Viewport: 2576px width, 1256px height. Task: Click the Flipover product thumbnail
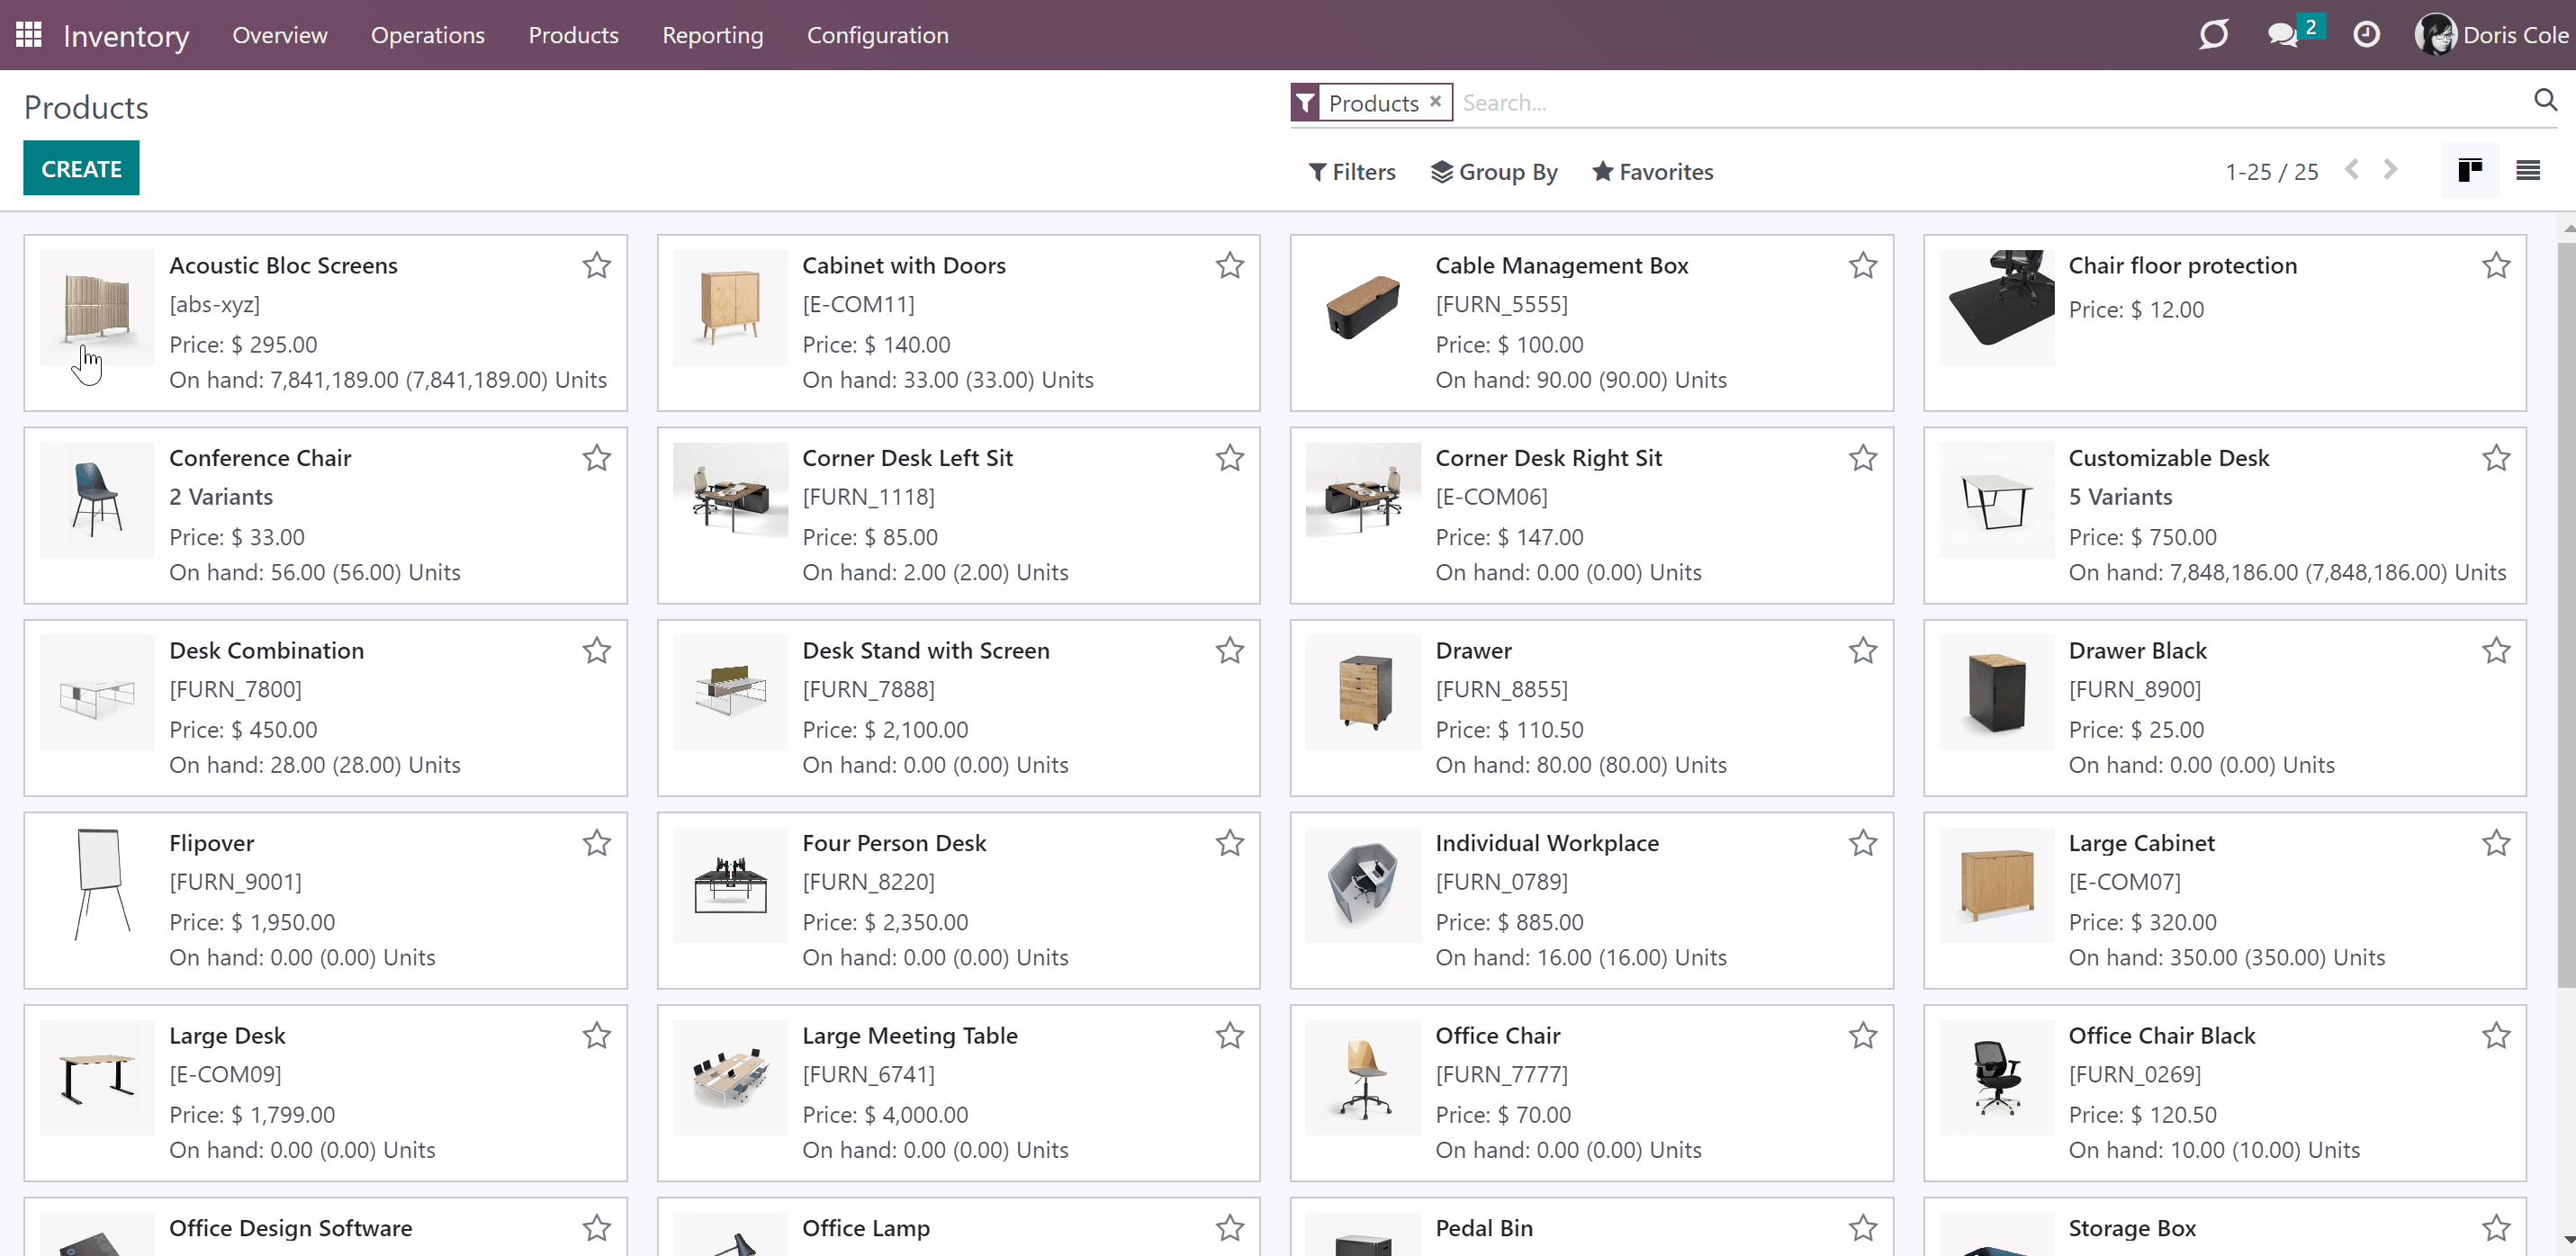[x=97, y=885]
